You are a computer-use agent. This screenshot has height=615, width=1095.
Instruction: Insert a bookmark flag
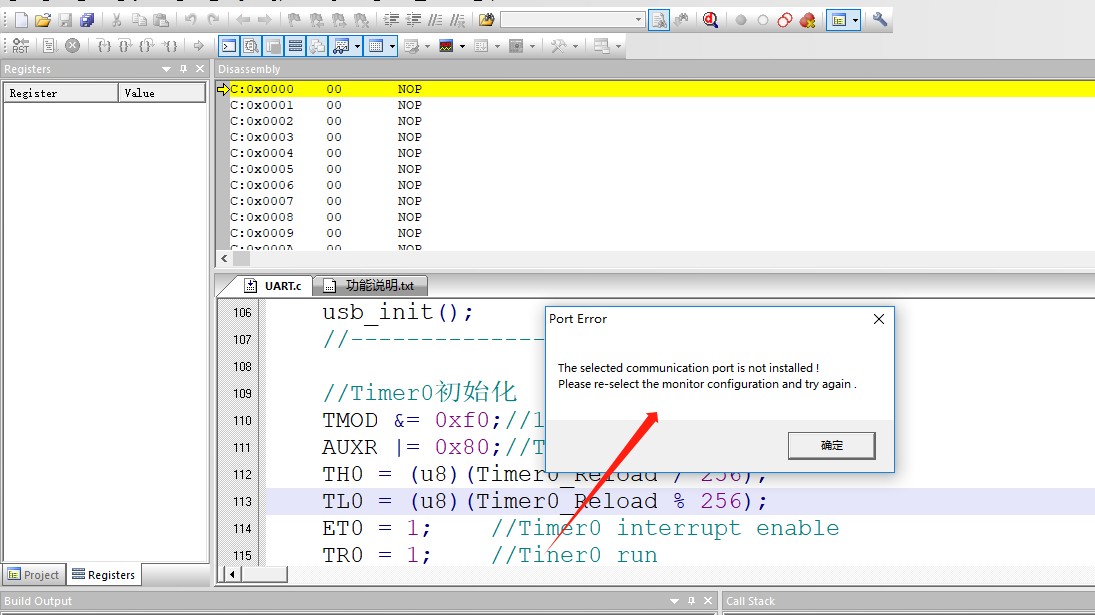(x=294, y=20)
